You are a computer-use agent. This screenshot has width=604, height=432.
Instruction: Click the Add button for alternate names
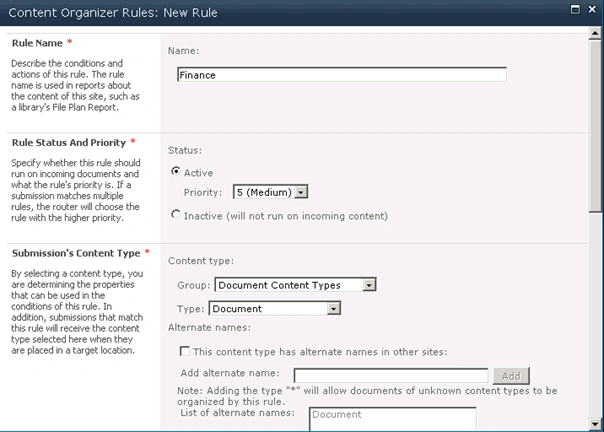click(x=511, y=376)
